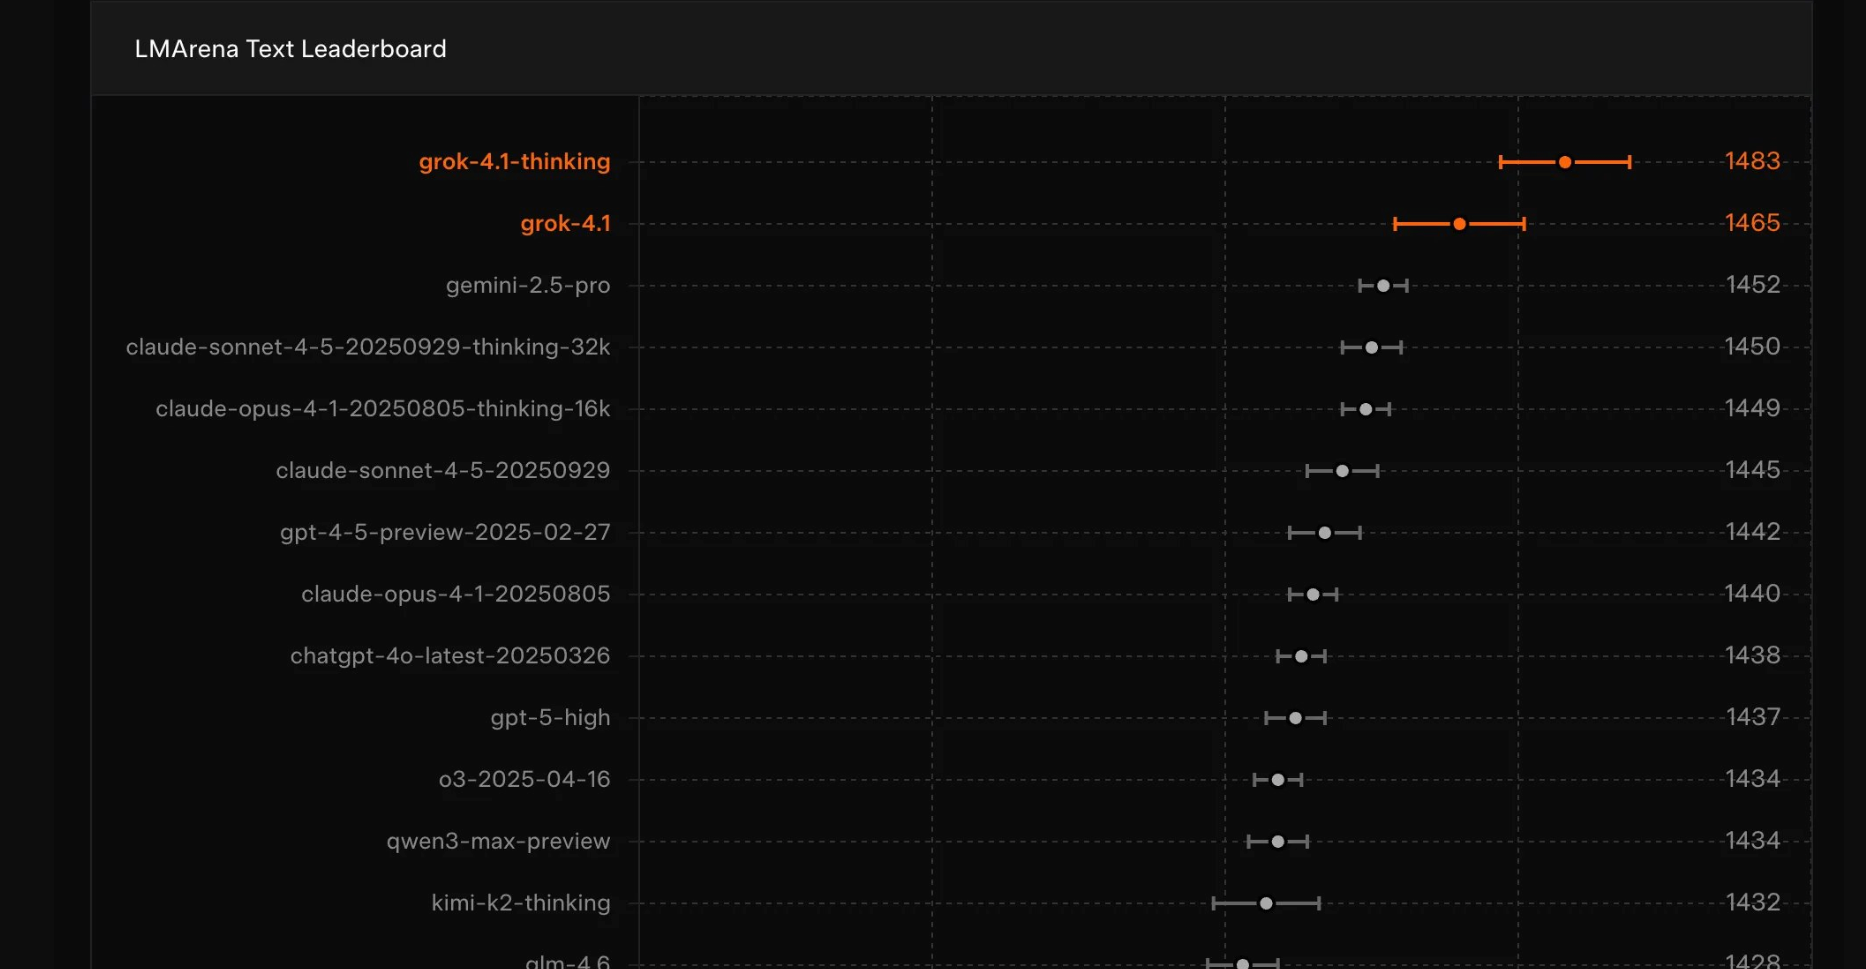Click the data point for kimi-k2-thinking
Screen dimensions: 1866x969
1266,904
